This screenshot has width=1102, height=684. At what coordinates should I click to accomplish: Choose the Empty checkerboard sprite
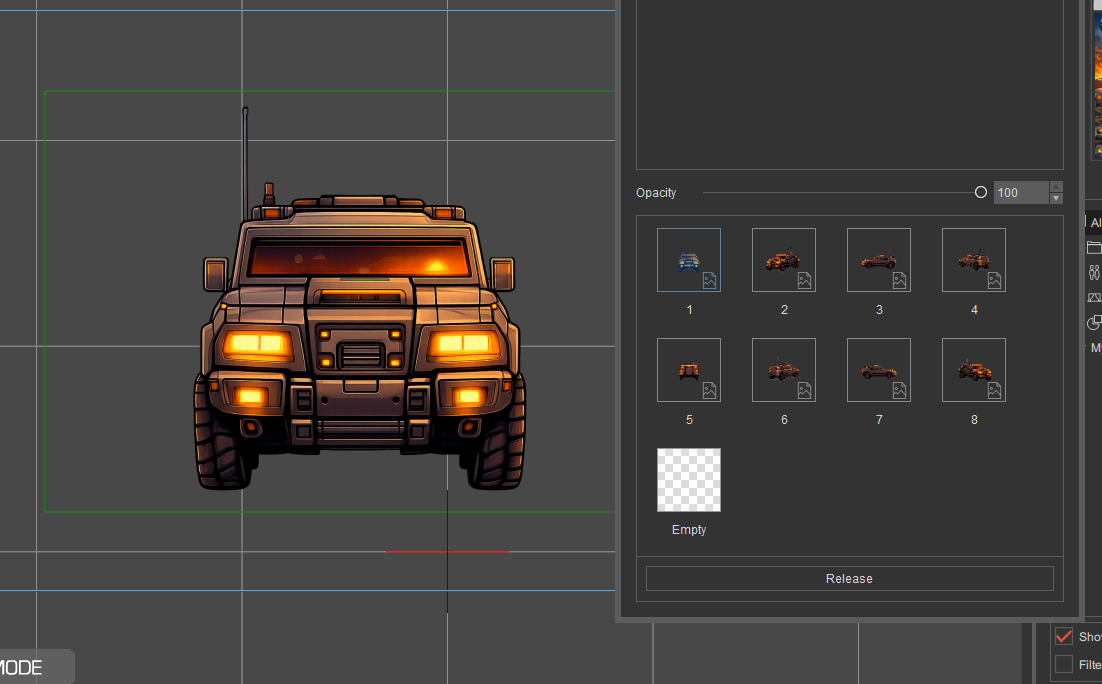click(x=689, y=480)
